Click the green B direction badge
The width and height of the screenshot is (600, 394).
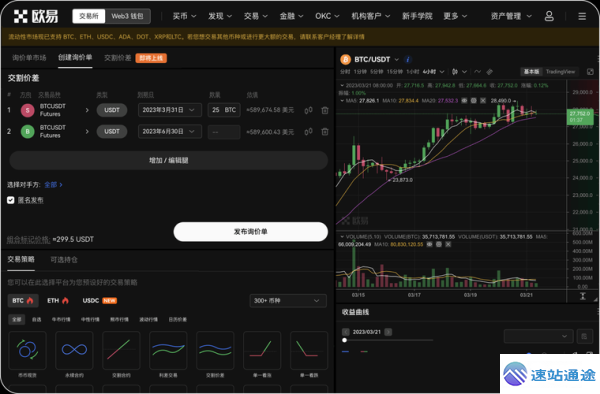pos(28,132)
